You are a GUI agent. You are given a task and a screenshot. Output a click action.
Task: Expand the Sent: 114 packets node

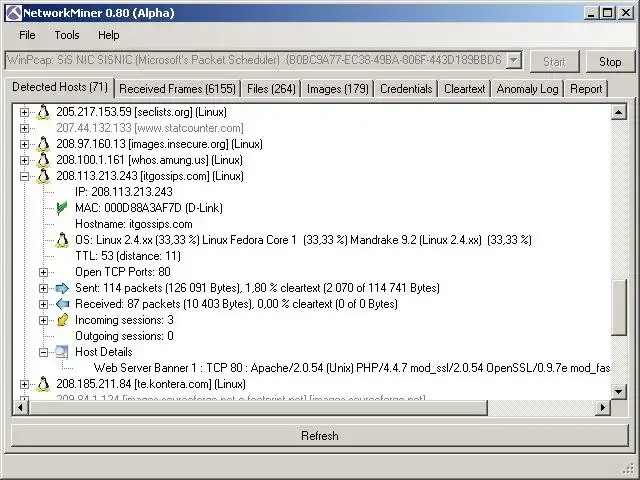(43, 288)
